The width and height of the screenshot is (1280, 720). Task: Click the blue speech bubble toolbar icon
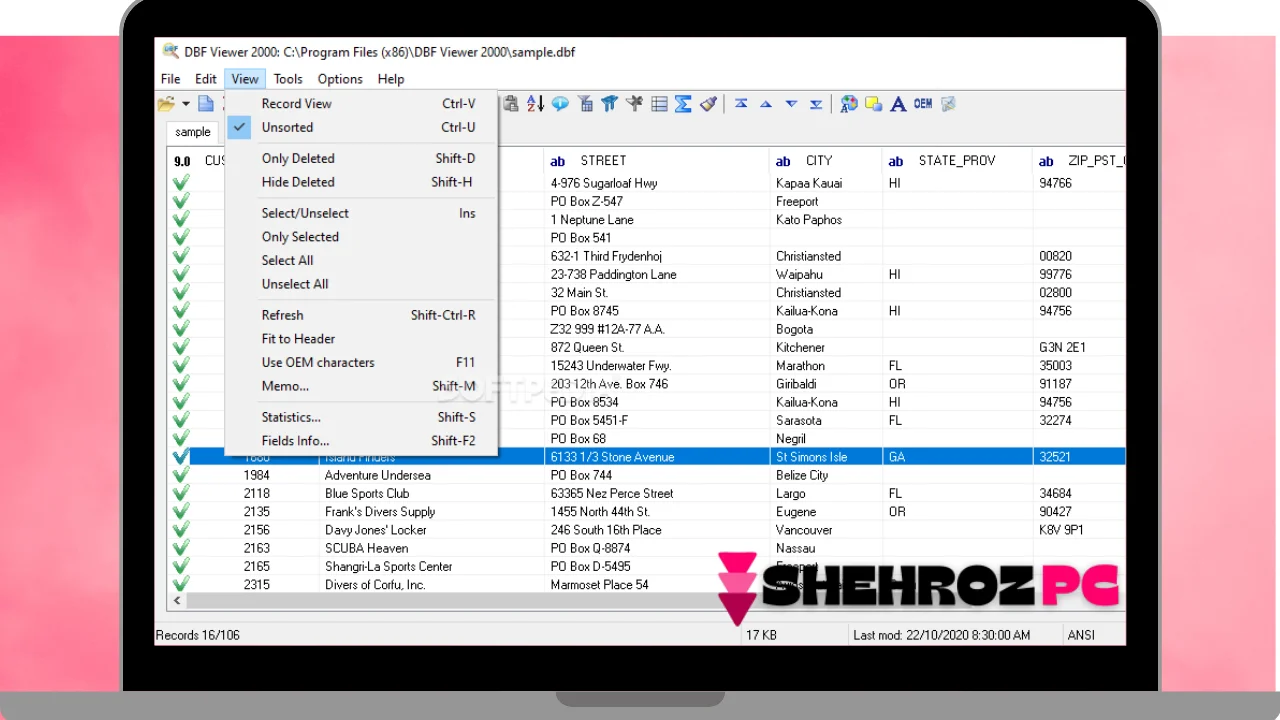(x=560, y=103)
